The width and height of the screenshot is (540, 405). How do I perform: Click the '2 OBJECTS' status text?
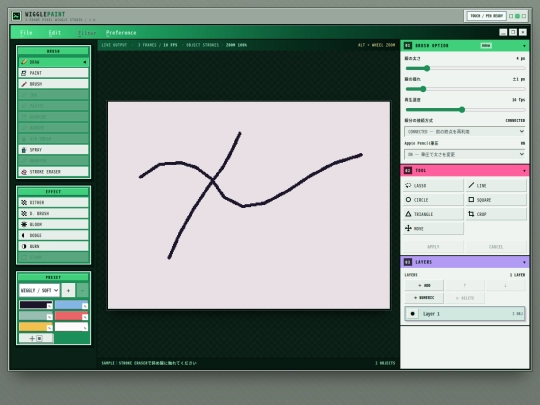(x=385, y=363)
